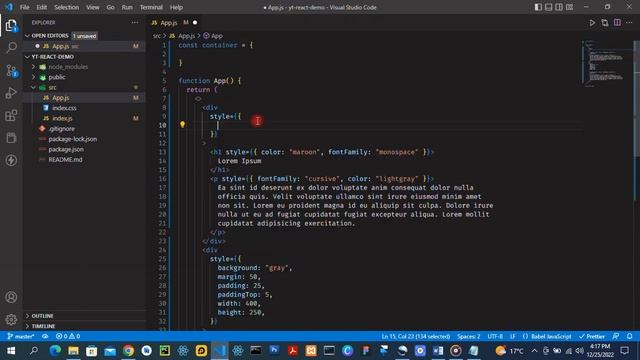Open Windows taskbar search
Image resolution: width=640 pixels, height=360 pixels.
[34, 351]
